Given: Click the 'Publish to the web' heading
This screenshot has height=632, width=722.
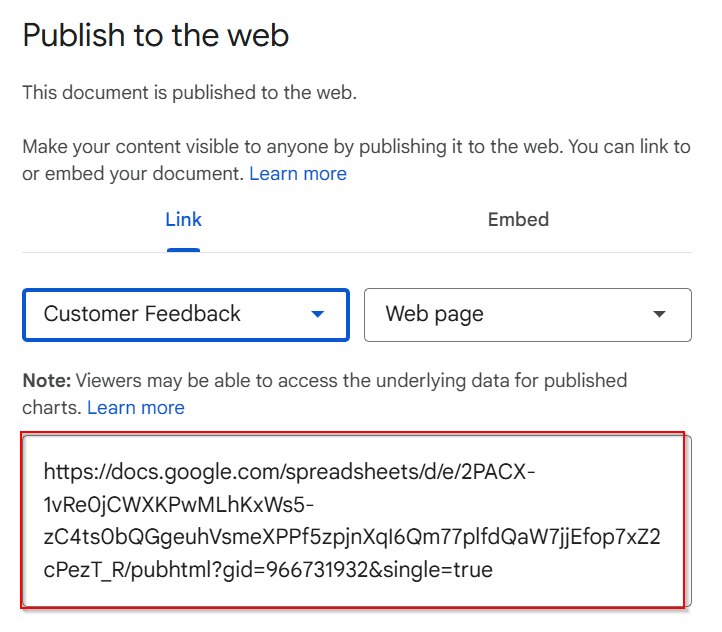Looking at the screenshot, I should point(156,35).
